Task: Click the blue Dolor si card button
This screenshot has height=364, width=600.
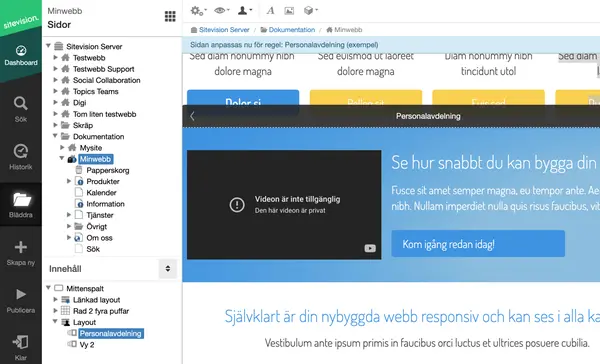Action: 243,98
